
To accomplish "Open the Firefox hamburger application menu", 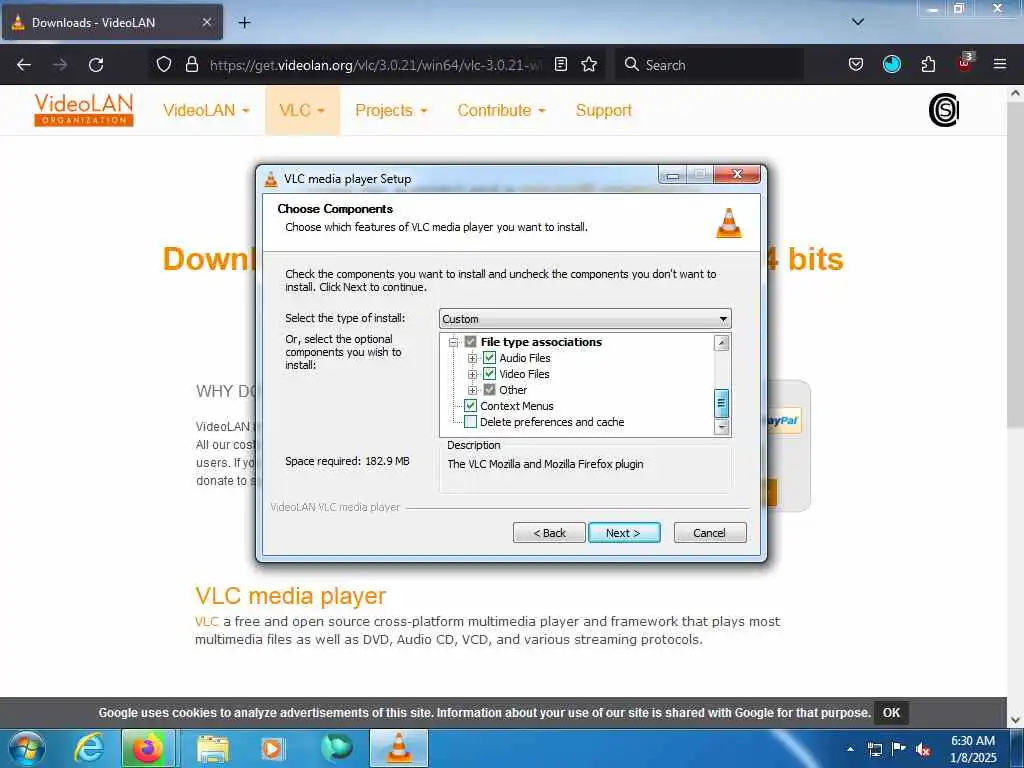I will 999,64.
